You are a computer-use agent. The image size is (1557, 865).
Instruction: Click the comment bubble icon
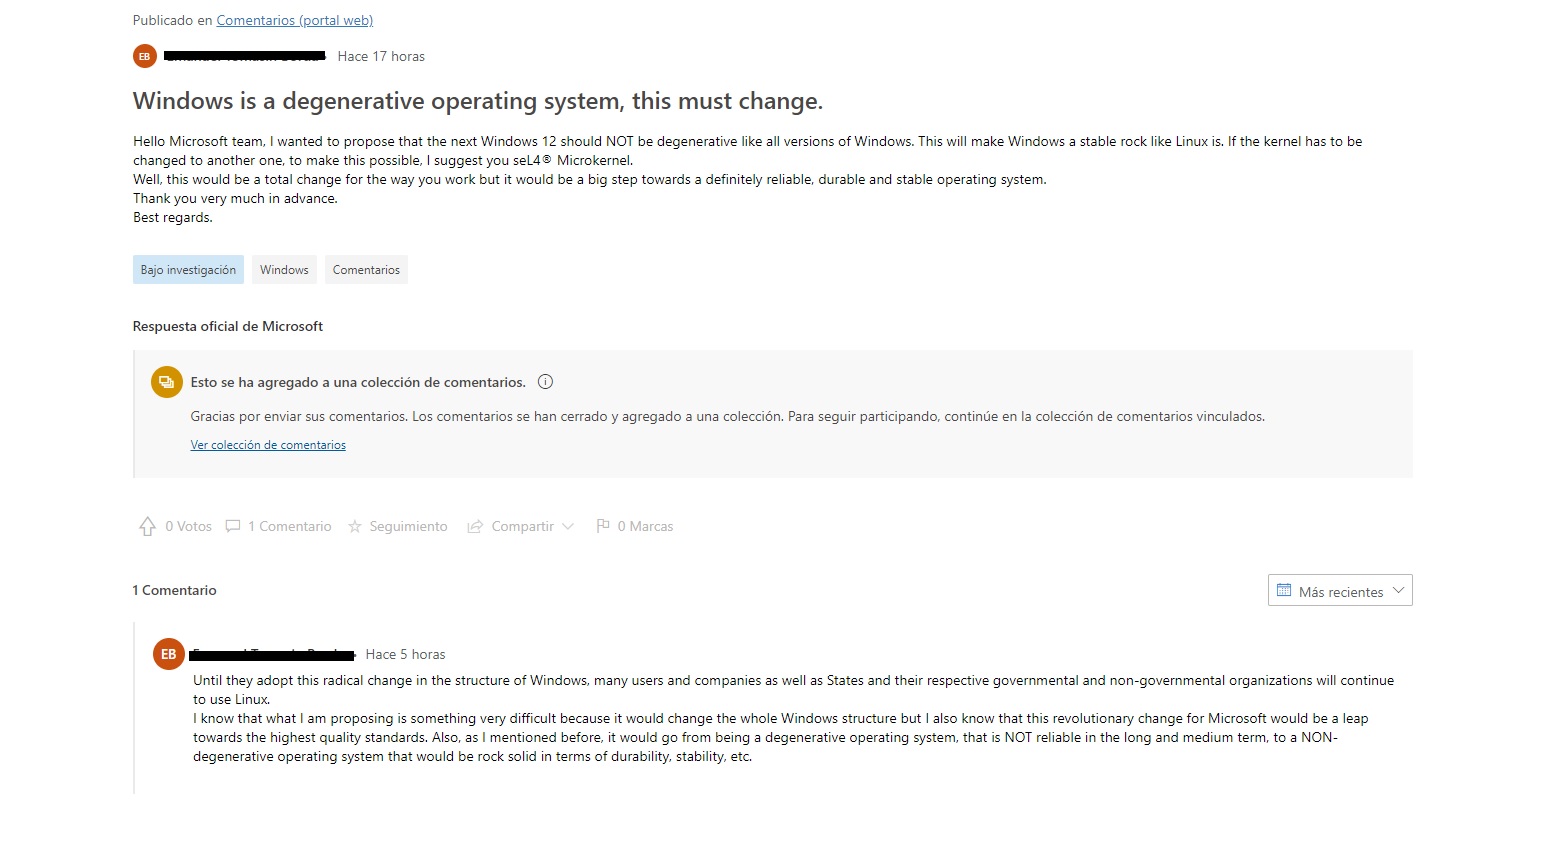(x=233, y=526)
